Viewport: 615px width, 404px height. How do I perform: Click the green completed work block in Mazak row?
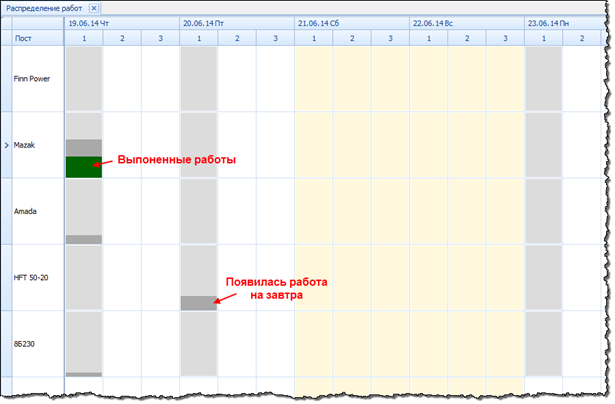pos(84,167)
